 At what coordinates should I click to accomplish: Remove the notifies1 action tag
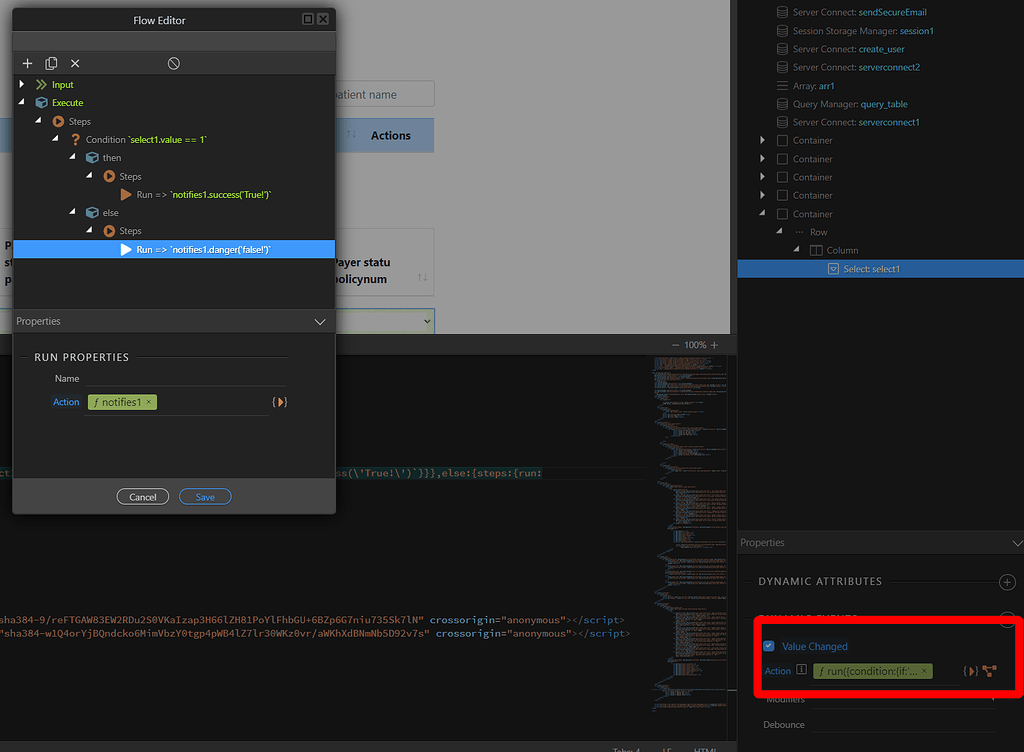pyautogui.click(x=149, y=402)
